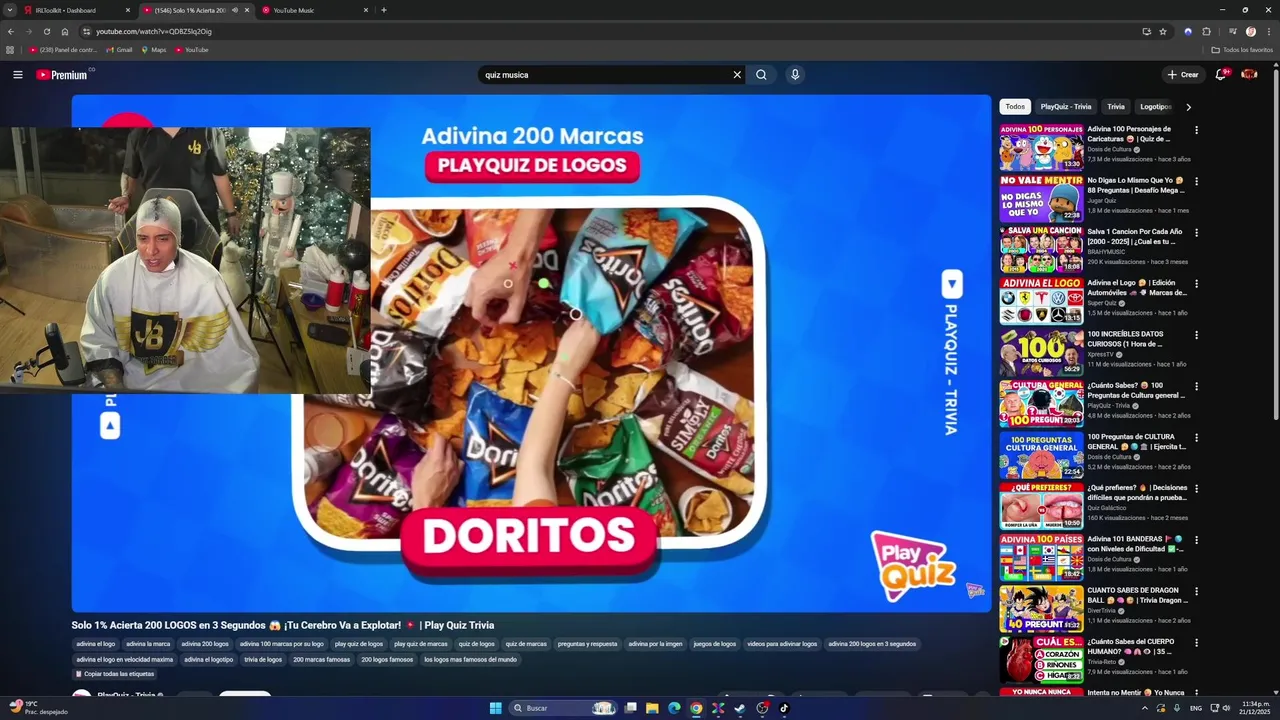The height and width of the screenshot is (720, 1280).
Task: Open the YouTube hamburger guide menu
Action: (x=17, y=75)
